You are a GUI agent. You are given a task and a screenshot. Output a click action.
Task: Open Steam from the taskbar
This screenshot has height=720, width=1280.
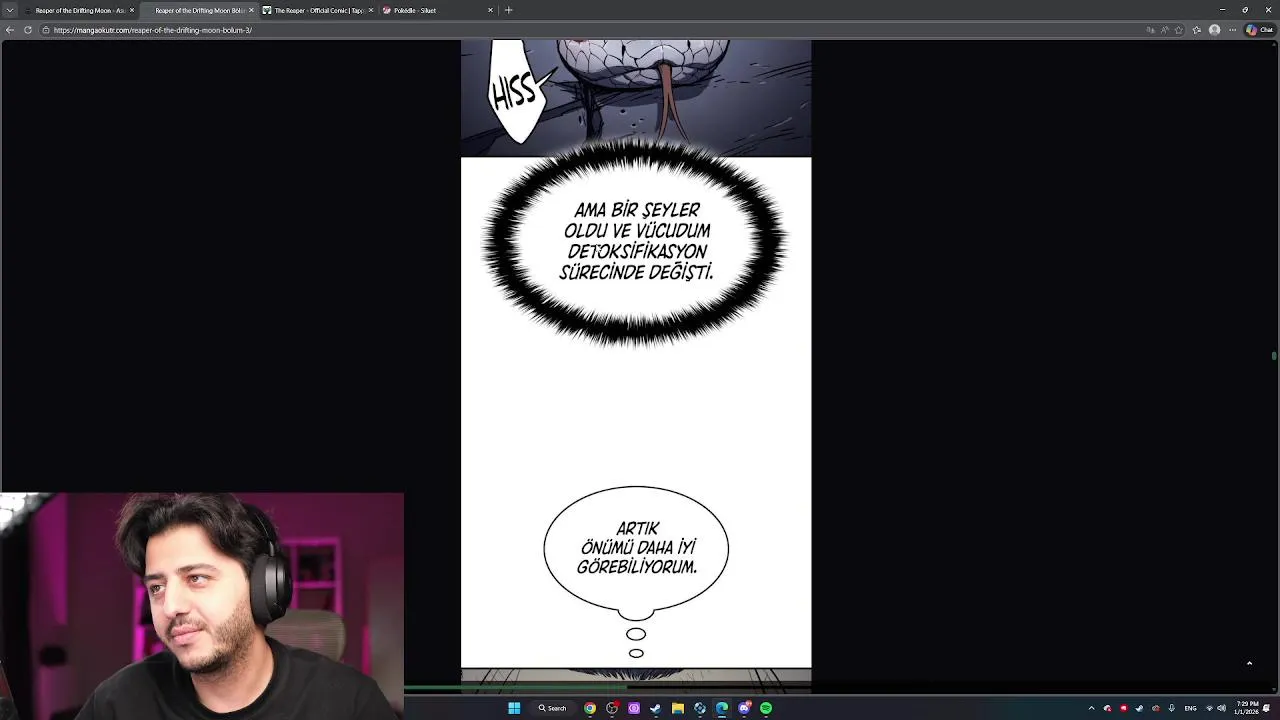[x=656, y=708]
